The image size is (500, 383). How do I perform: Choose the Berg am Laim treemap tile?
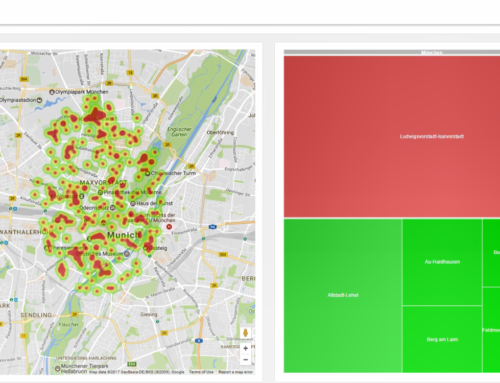[442, 339]
